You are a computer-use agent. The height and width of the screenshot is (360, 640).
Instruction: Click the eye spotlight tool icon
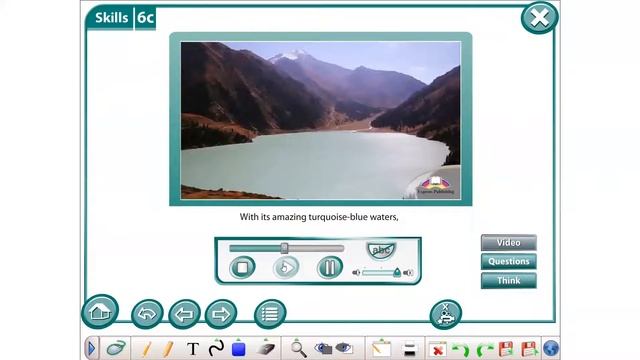click(x=323, y=348)
